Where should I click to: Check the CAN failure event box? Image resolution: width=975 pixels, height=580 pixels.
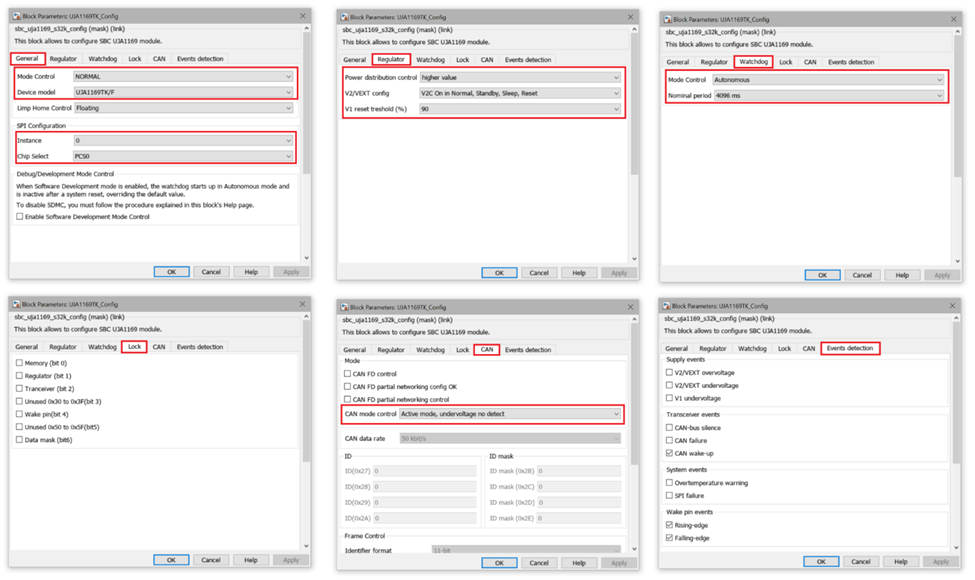pos(670,440)
